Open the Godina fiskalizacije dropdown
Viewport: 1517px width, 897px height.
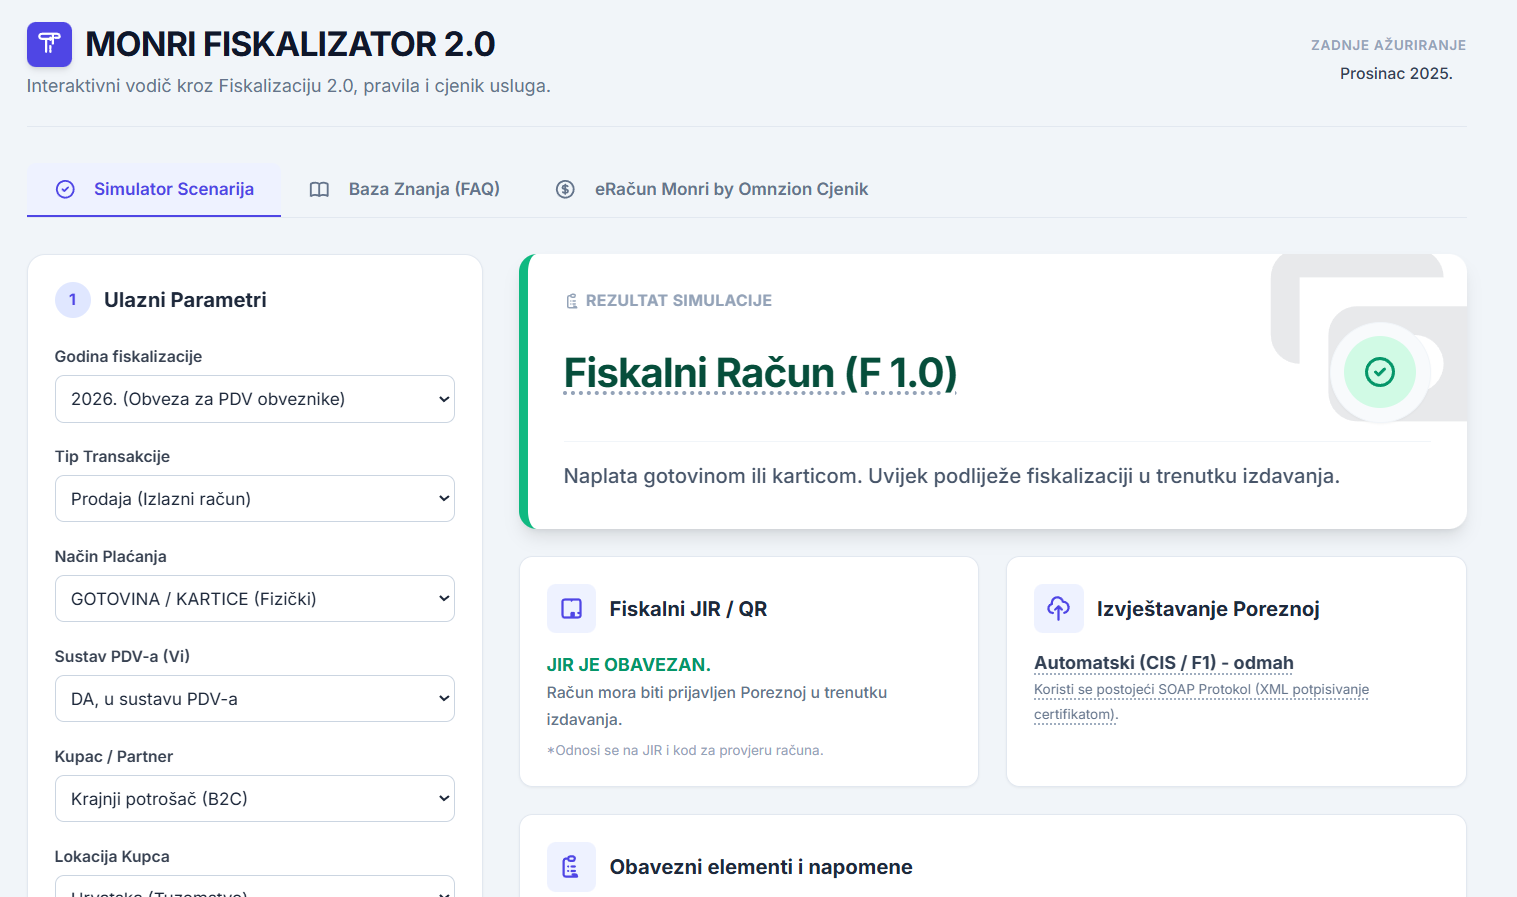(x=254, y=398)
